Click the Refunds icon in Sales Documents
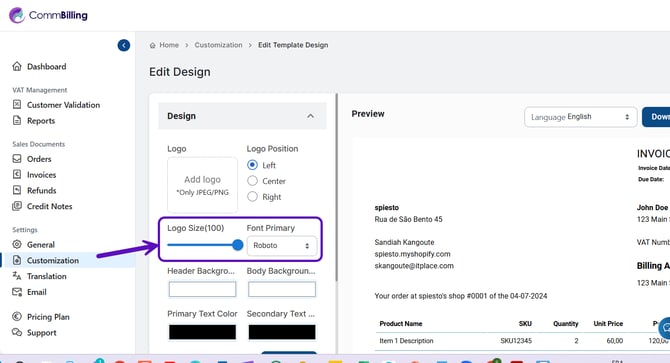The height and width of the screenshot is (363, 670). 17,190
